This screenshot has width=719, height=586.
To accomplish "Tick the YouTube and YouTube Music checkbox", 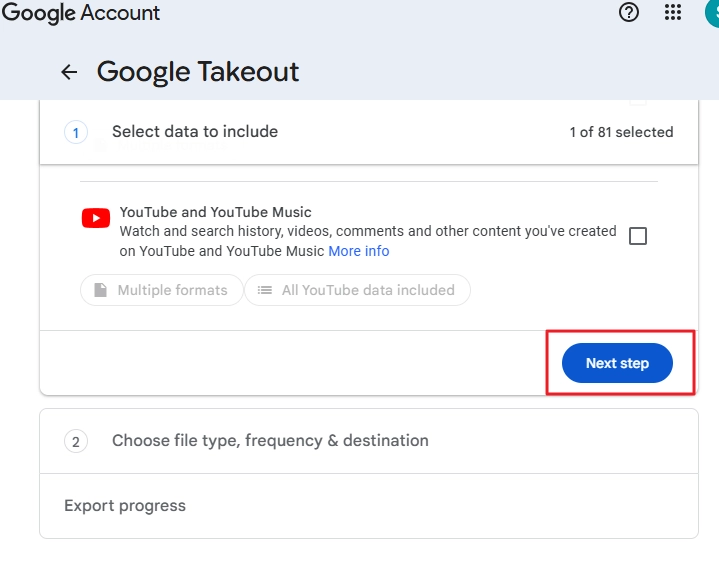I will tap(638, 236).
